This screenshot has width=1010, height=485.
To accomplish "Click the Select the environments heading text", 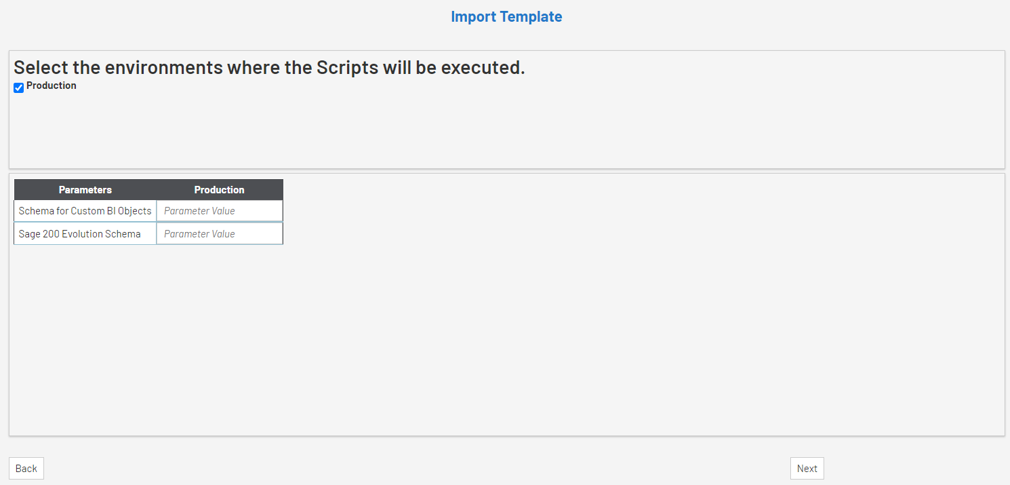I will pyautogui.click(x=268, y=68).
